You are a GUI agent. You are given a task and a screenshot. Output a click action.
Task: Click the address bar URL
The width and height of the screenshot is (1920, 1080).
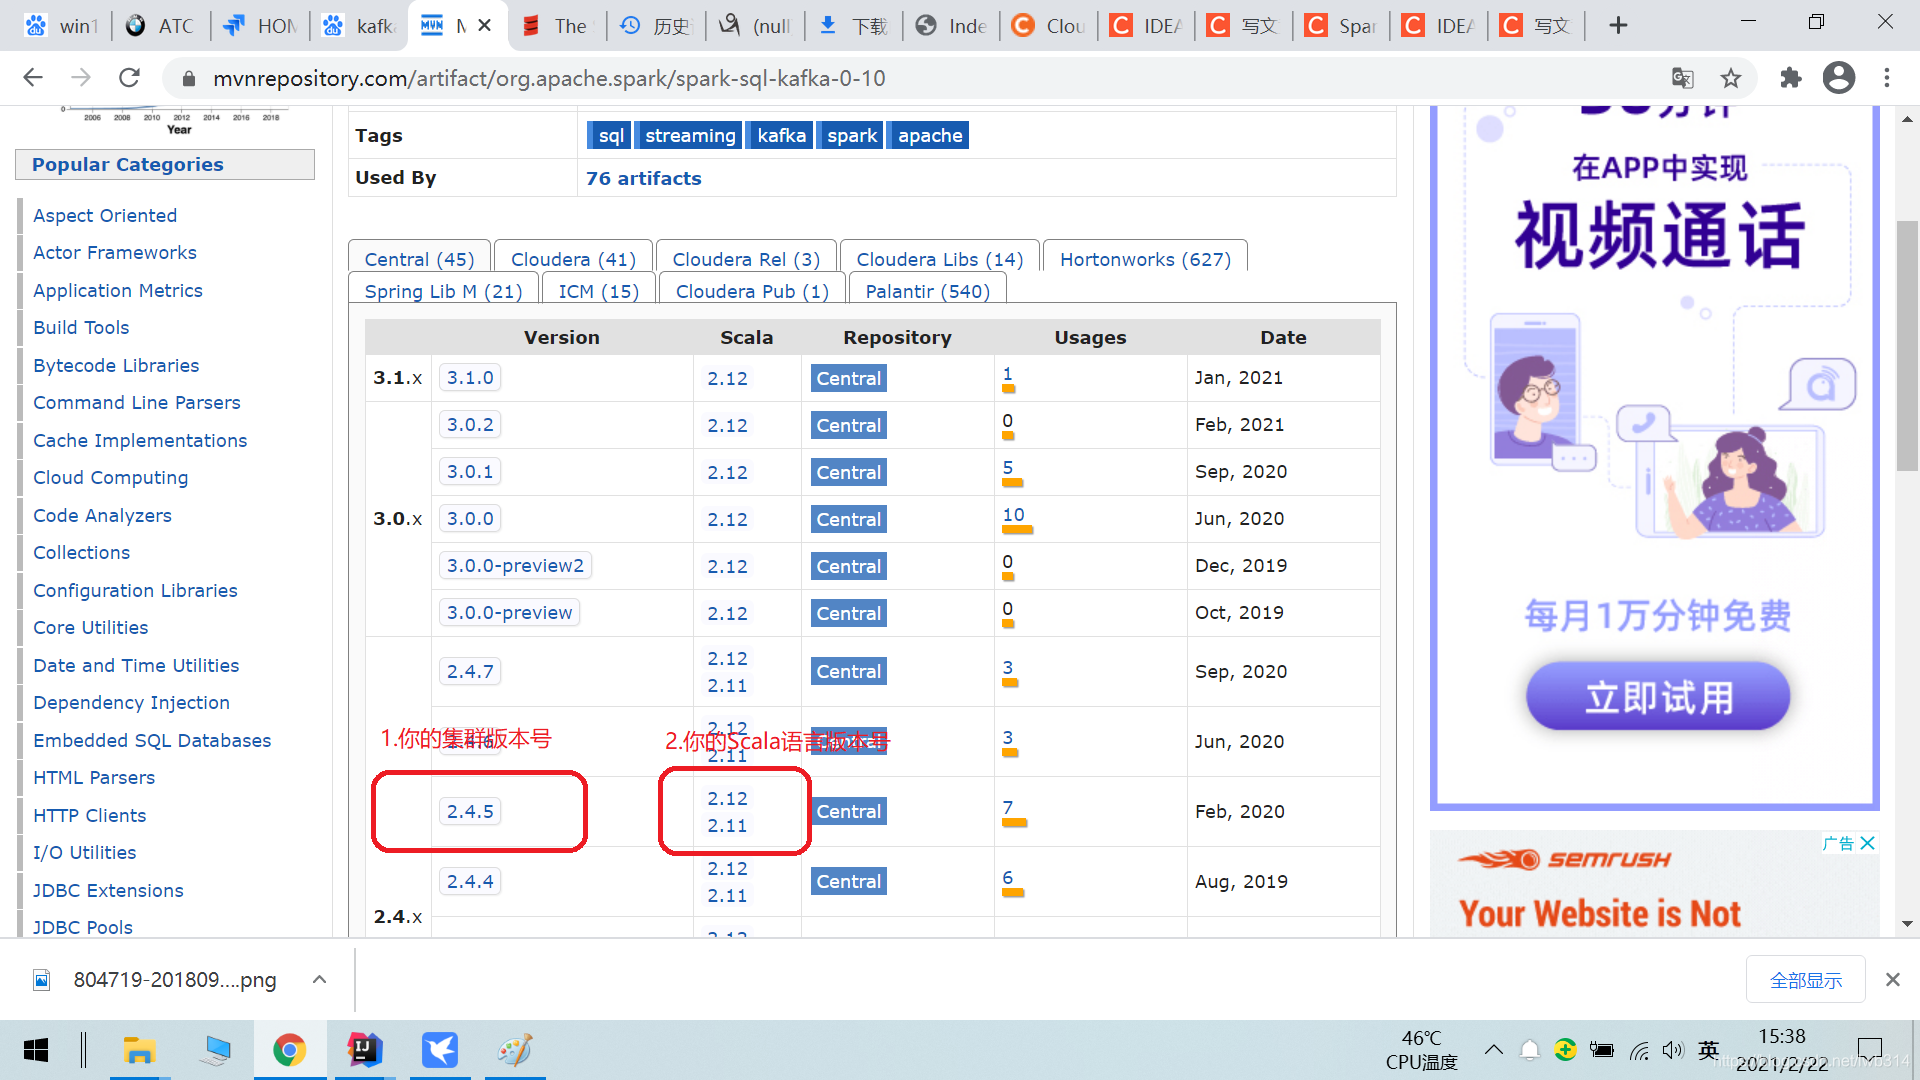tap(549, 78)
